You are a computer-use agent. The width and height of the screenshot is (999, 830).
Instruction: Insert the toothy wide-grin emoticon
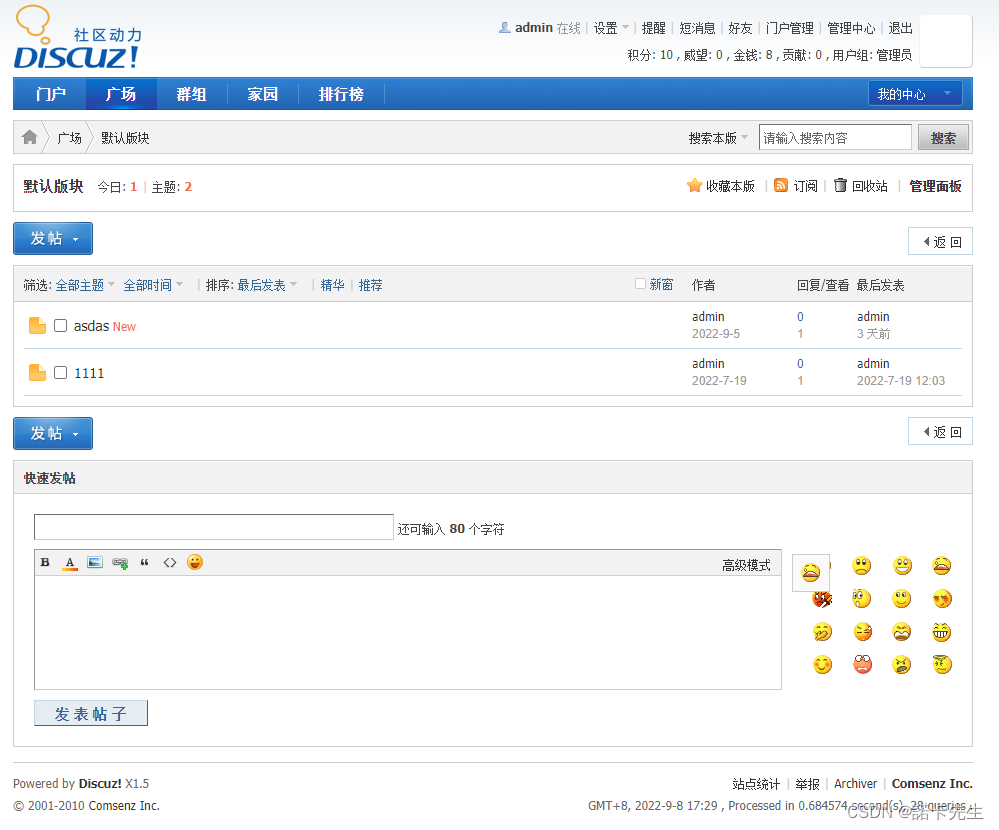click(942, 632)
